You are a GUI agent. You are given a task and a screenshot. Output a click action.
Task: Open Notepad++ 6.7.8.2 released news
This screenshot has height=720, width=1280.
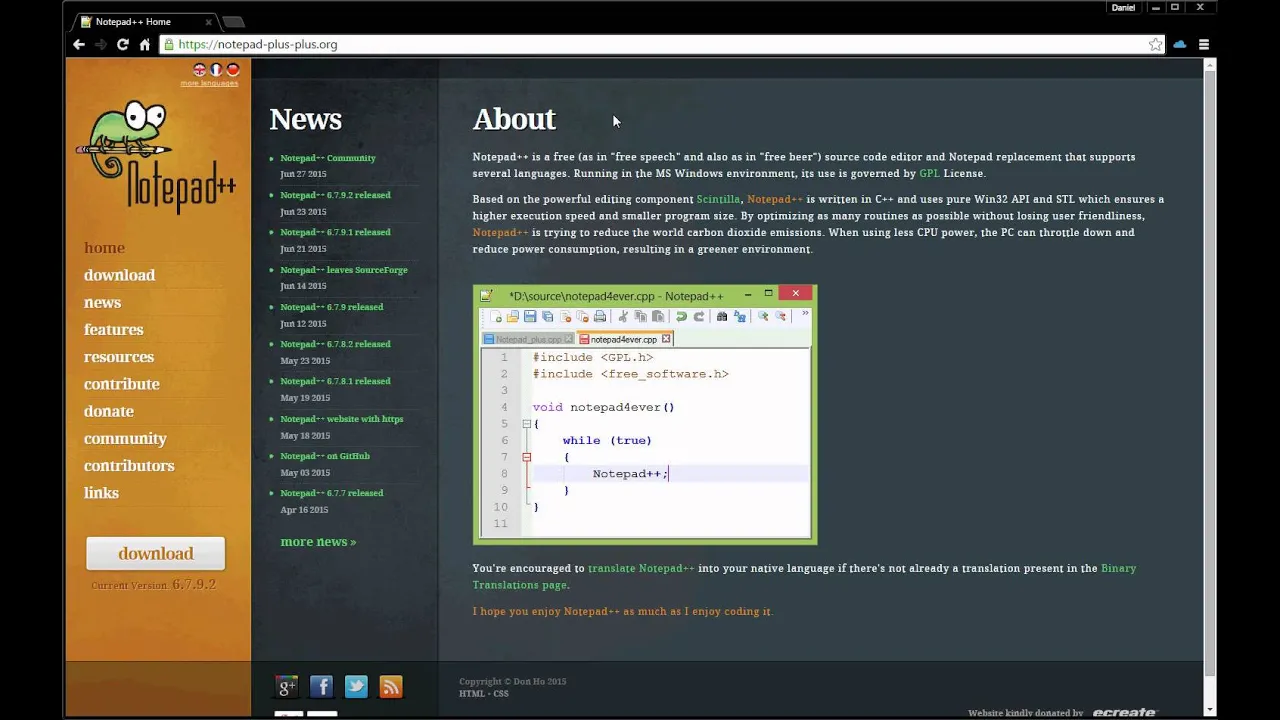coord(335,344)
